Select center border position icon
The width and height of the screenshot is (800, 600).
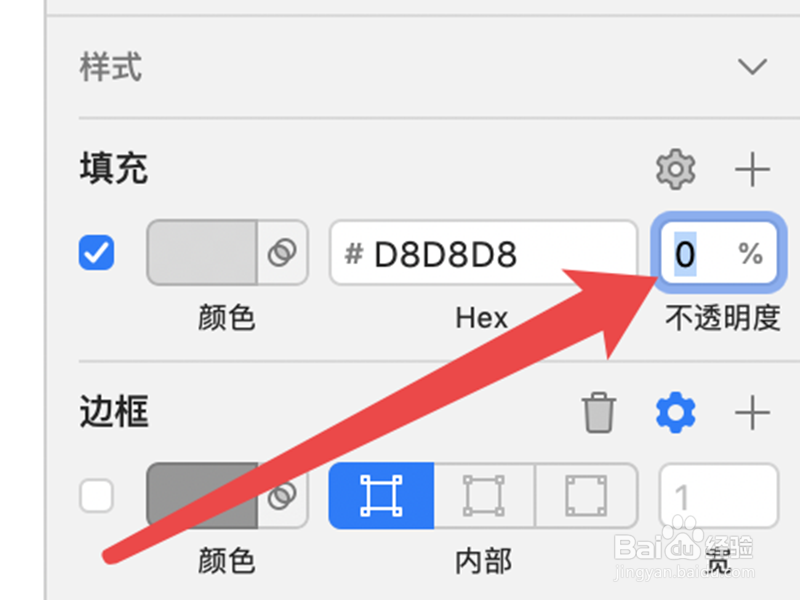tap(484, 496)
